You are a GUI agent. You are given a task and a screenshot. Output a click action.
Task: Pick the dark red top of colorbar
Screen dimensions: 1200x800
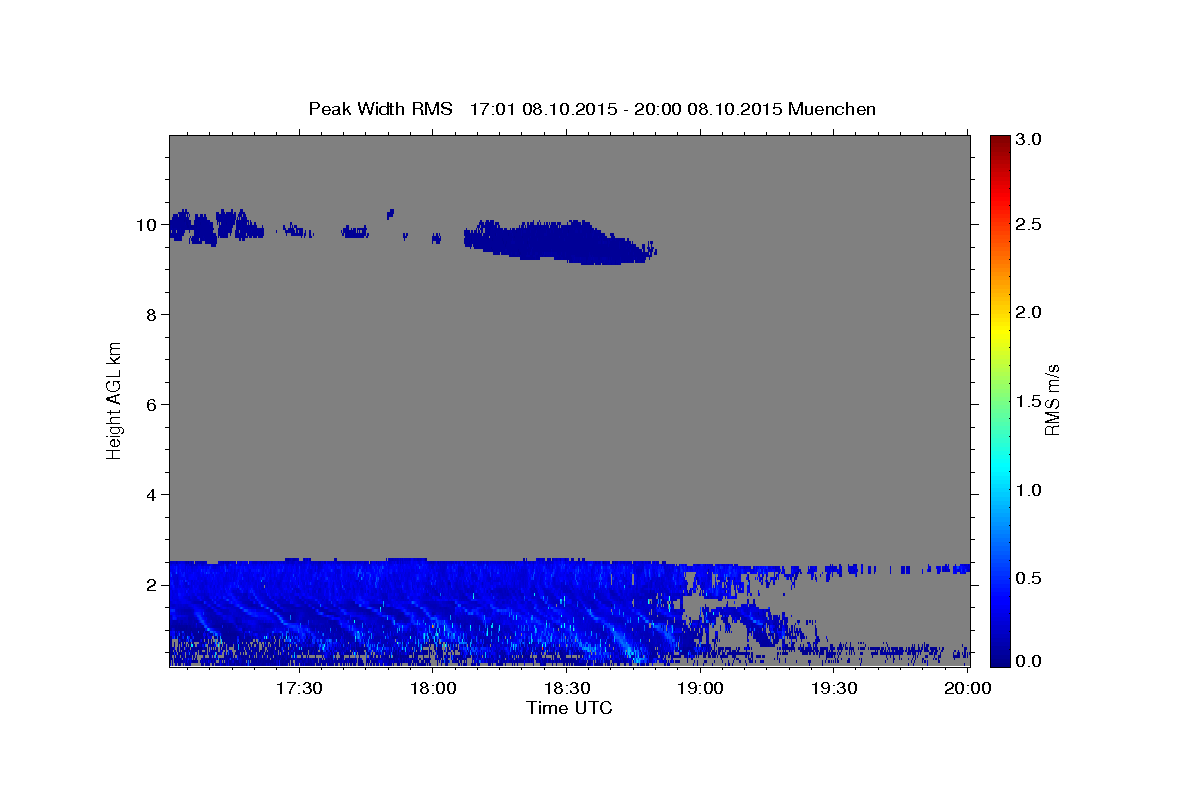(x=1000, y=142)
